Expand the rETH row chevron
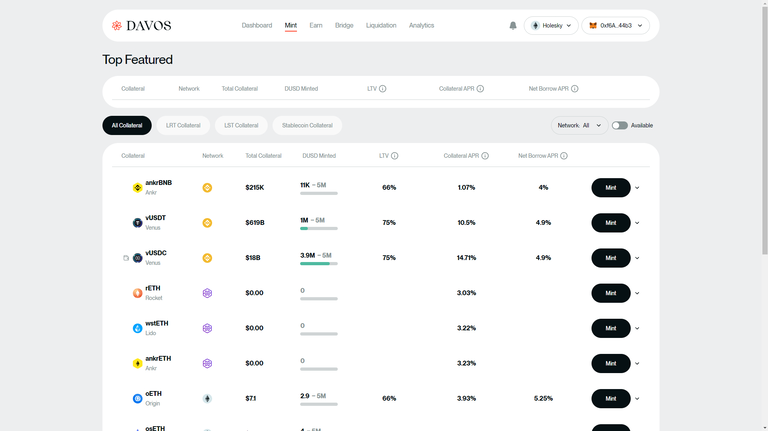Image resolution: width=768 pixels, height=431 pixels. point(637,293)
